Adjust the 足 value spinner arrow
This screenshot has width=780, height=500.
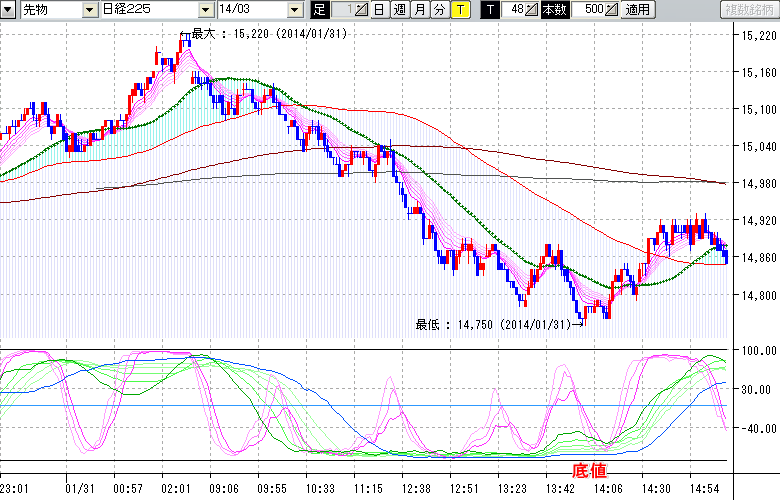363,10
